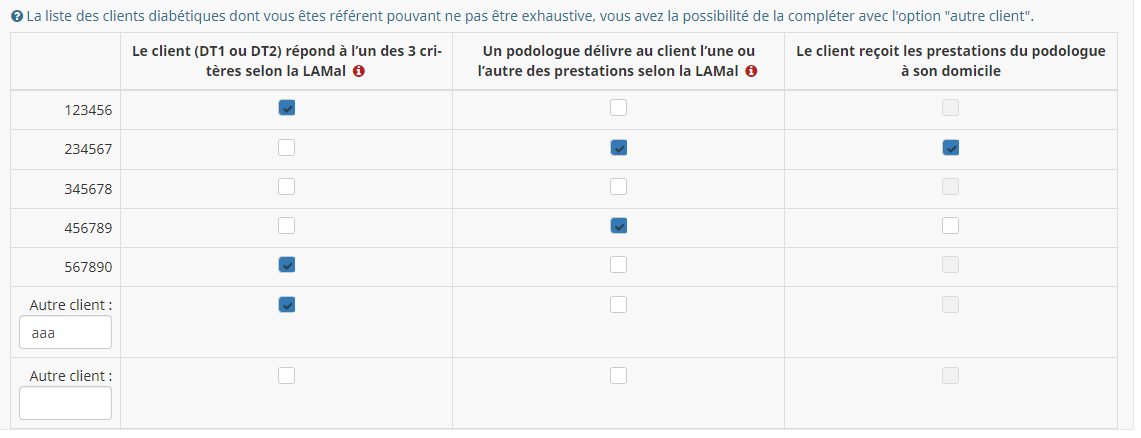Check LAMal criteria checkbox for client 456789
The width and height of the screenshot is (1141, 438).
pos(287,226)
